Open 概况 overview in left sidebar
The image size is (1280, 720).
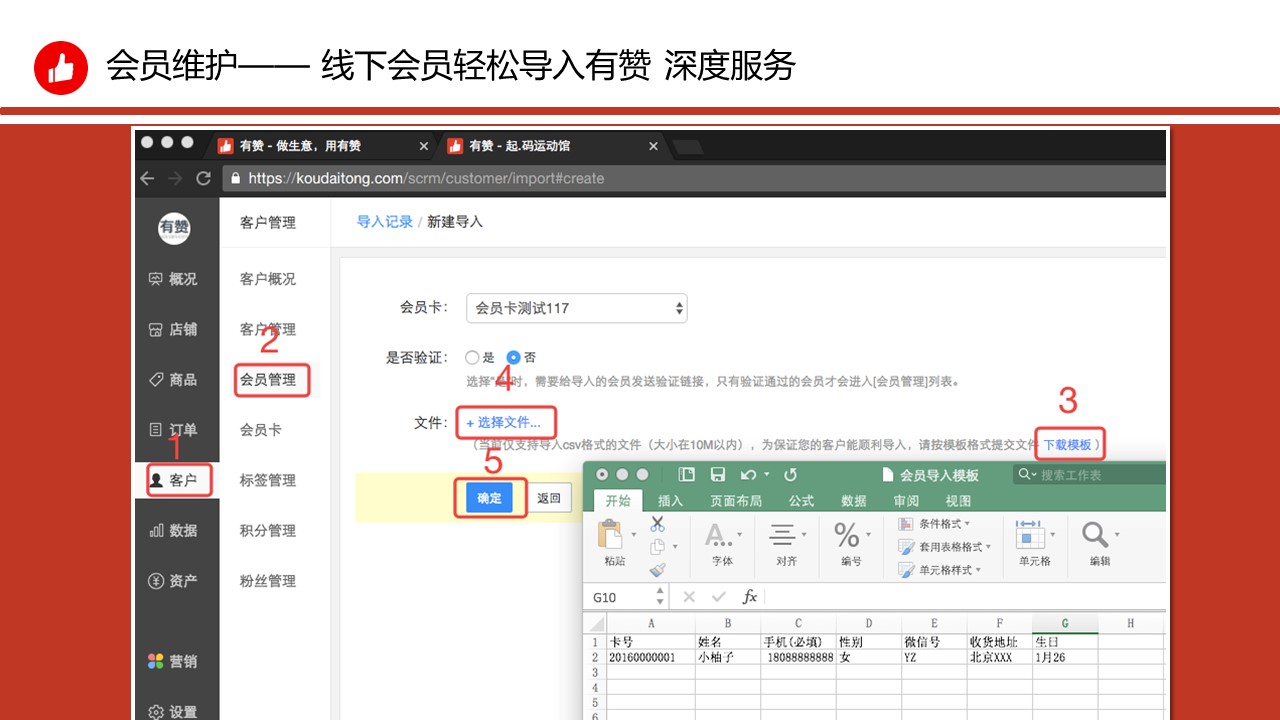tap(173, 279)
